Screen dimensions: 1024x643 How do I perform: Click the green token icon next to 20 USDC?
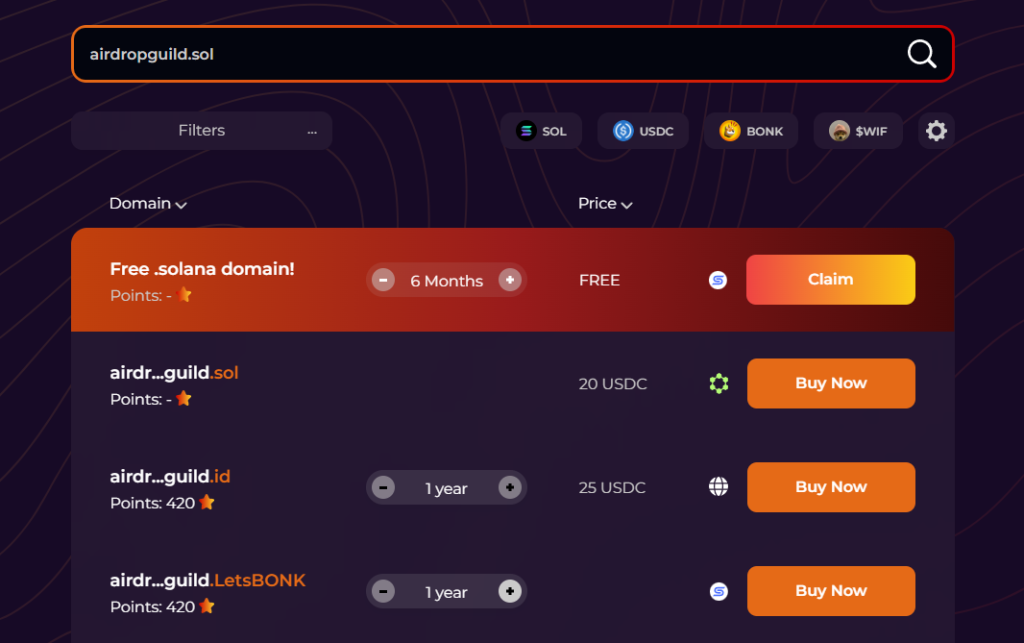718,383
